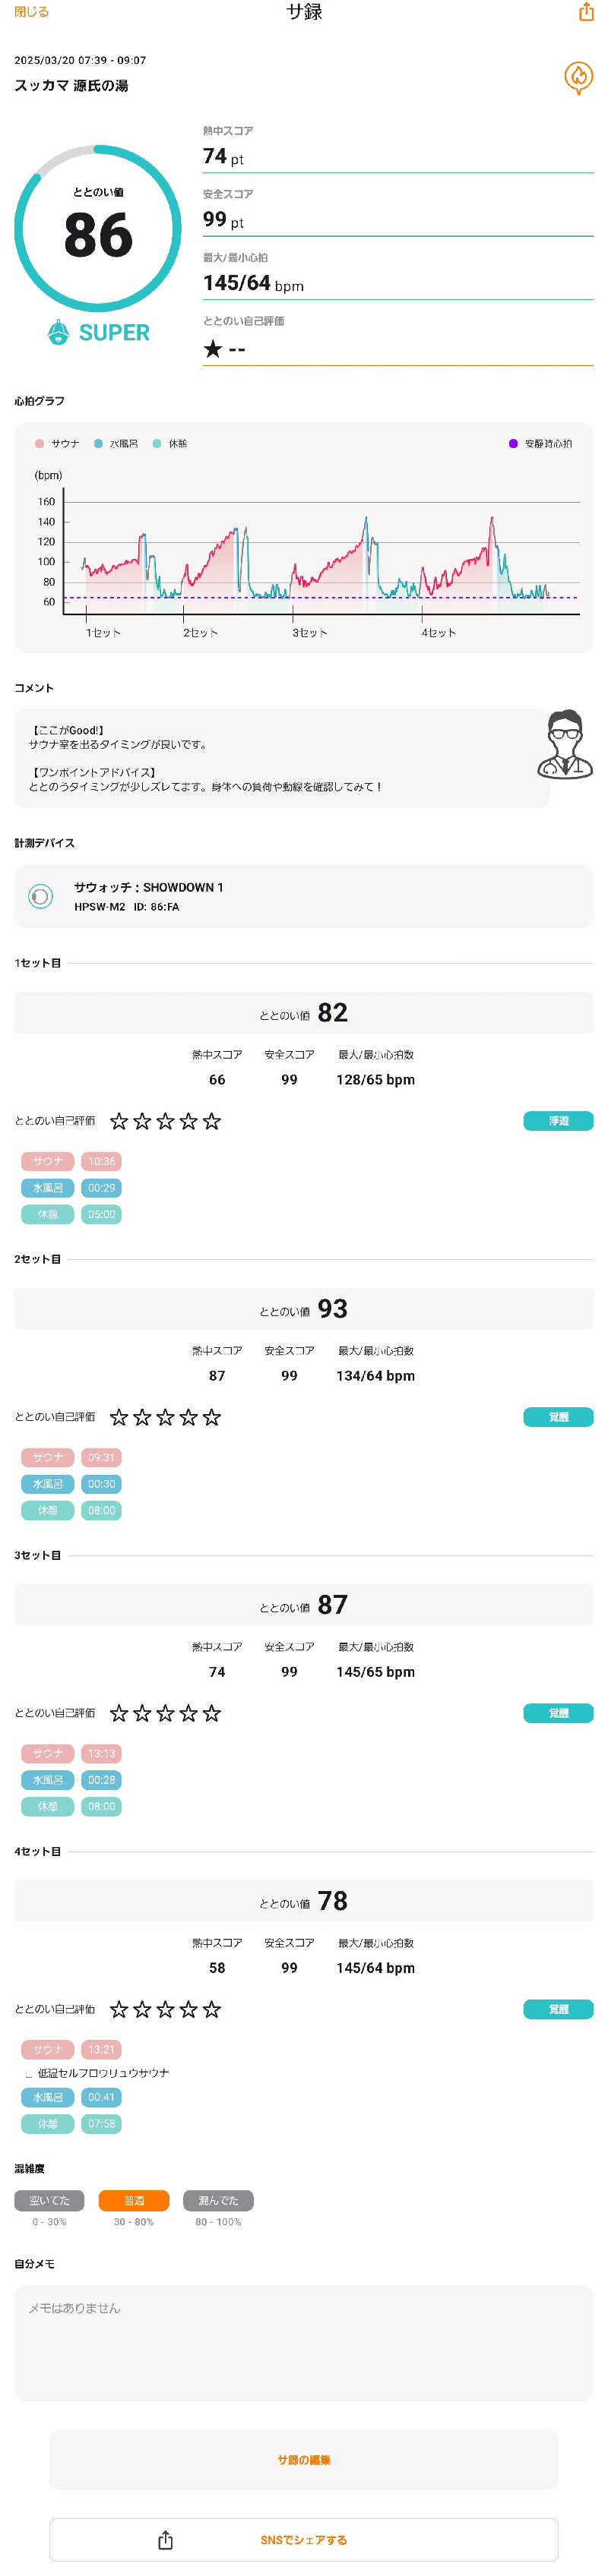Tap the share icon in SNS button
This screenshot has width=608, height=2576.
click(166, 2540)
